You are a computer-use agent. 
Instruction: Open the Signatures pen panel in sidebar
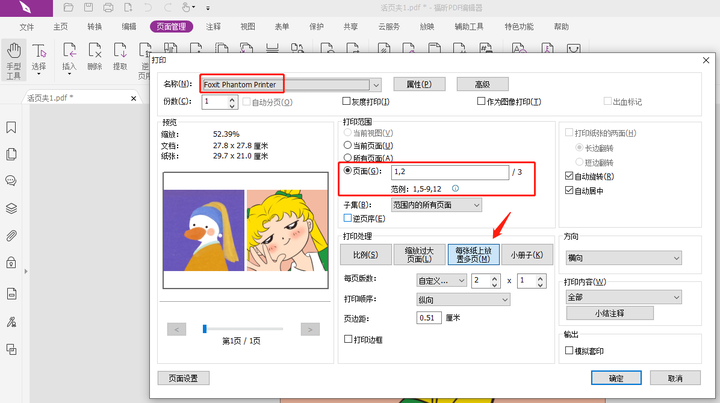(x=11, y=322)
